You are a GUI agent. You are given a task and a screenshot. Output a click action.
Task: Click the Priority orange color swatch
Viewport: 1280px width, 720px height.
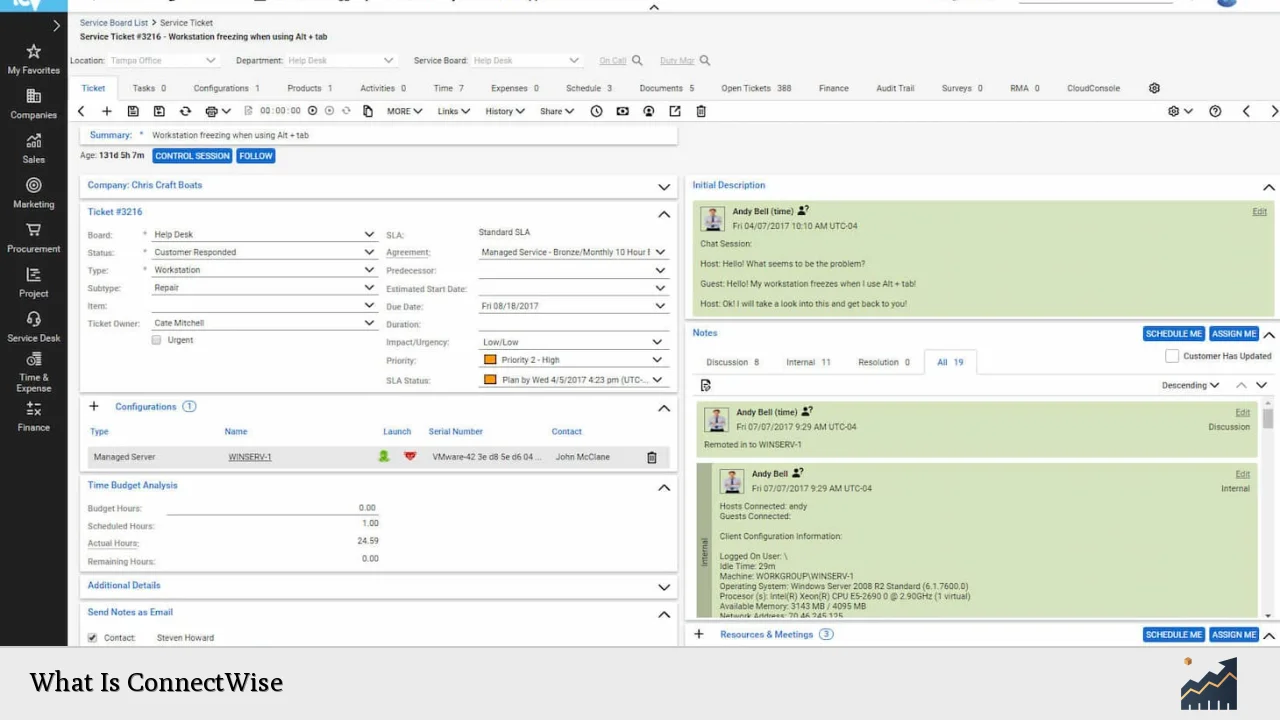click(490, 360)
